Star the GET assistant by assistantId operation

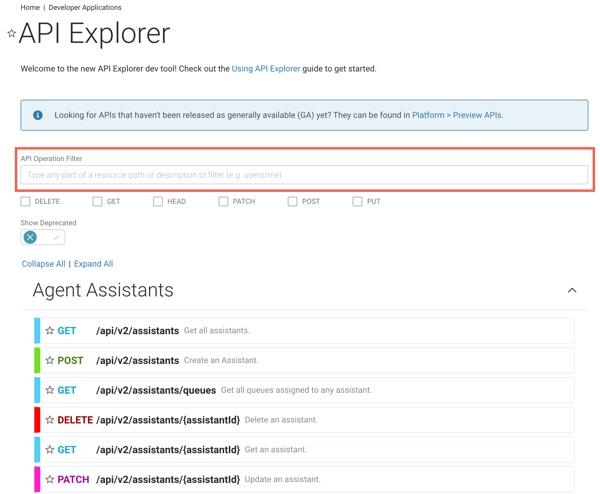[x=49, y=450]
